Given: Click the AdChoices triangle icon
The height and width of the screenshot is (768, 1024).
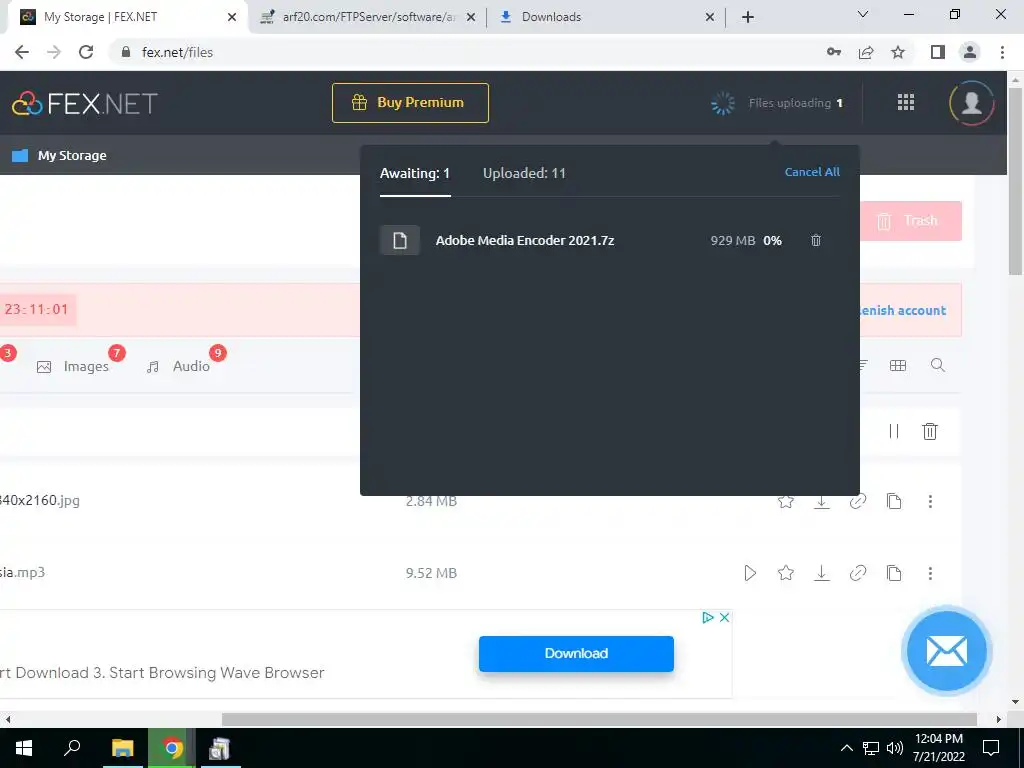Looking at the screenshot, I should coord(708,617).
